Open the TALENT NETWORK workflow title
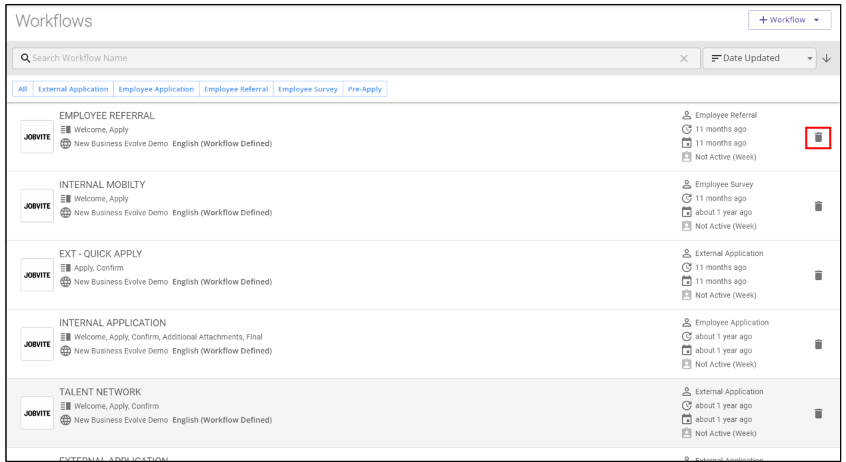 coord(100,392)
